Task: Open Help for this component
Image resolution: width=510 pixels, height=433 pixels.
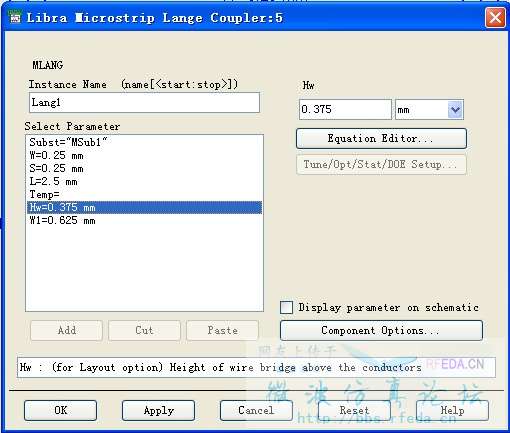Action: click(452, 410)
